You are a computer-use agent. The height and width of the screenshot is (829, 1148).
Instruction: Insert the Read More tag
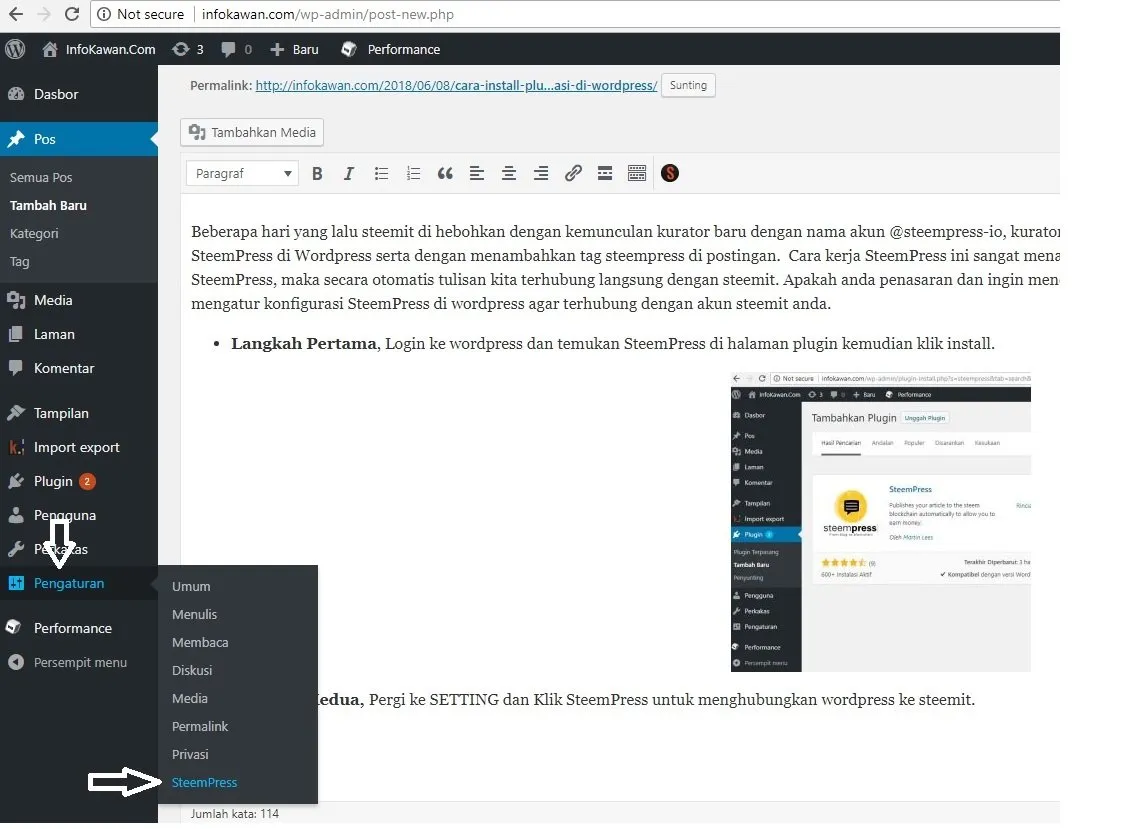coord(605,174)
